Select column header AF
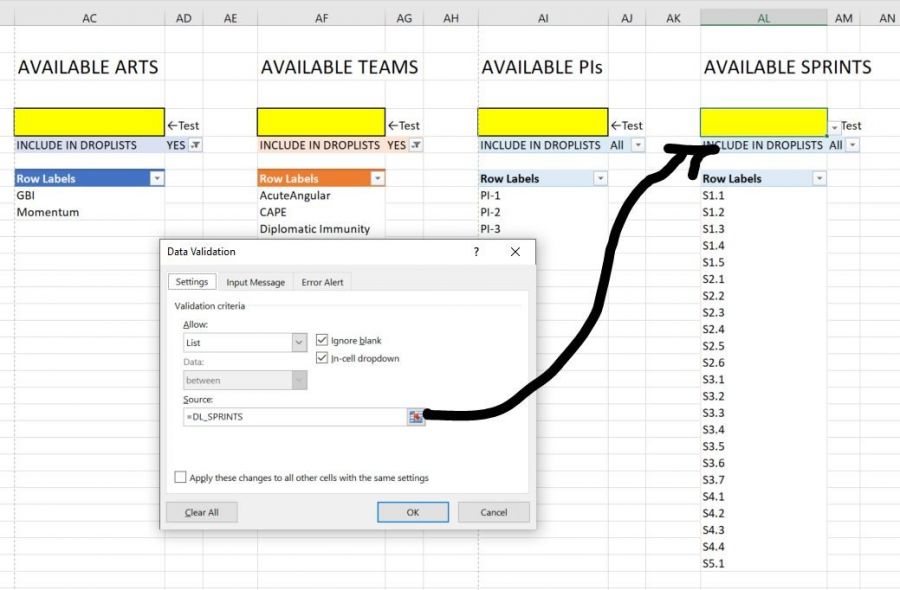Viewport: 900px width, 590px height. (321, 18)
